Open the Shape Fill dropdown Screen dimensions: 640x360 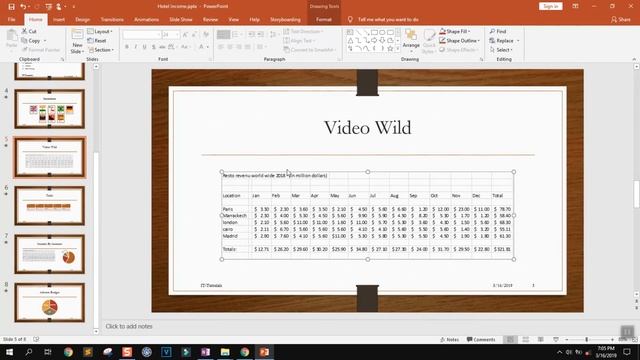pyautogui.click(x=455, y=31)
